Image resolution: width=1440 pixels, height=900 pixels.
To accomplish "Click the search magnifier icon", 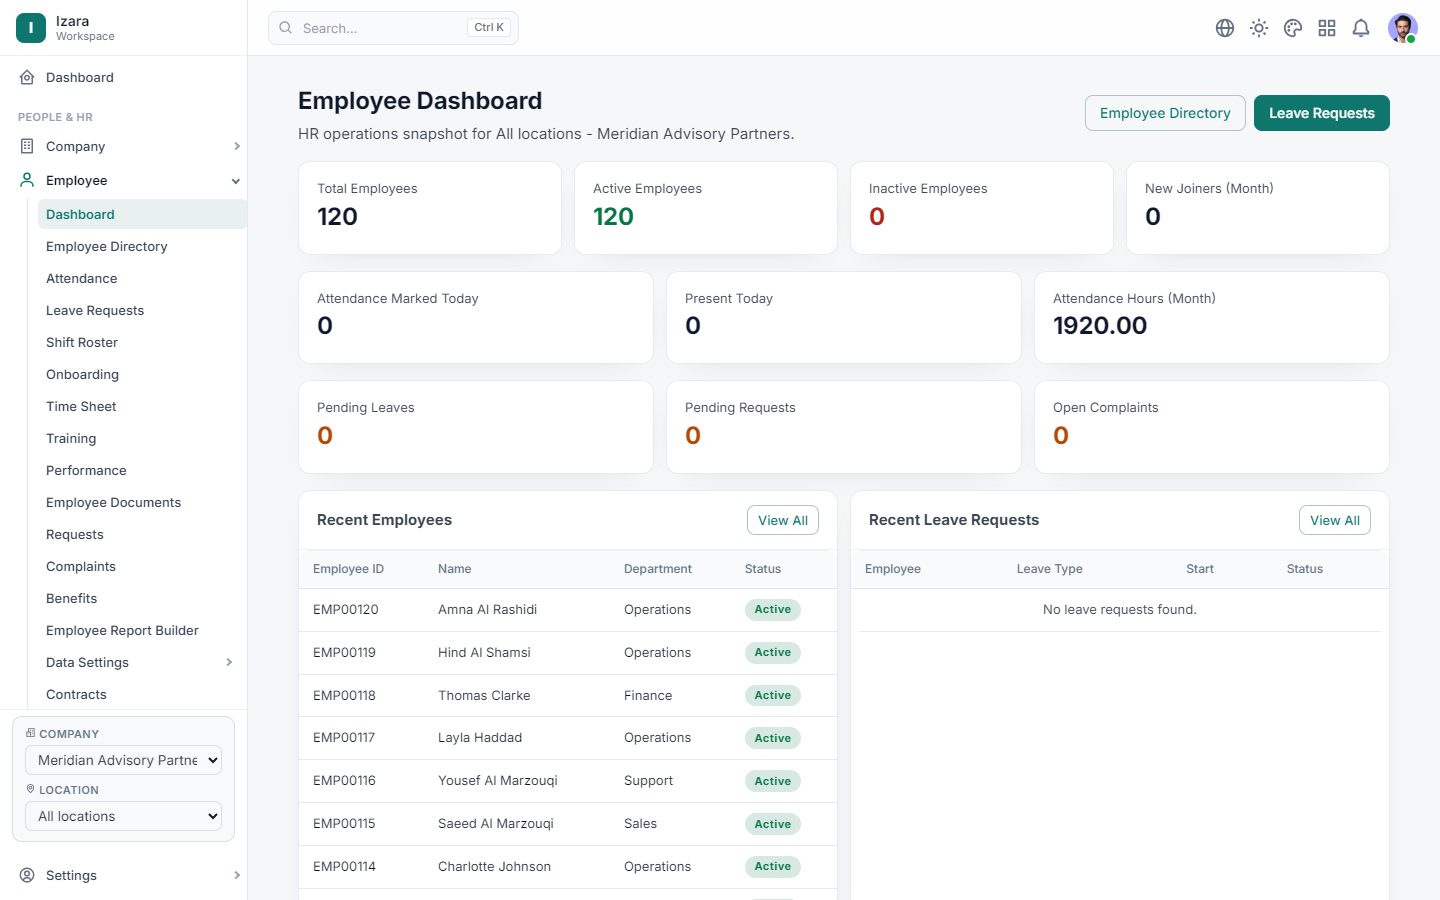I will [x=285, y=28].
